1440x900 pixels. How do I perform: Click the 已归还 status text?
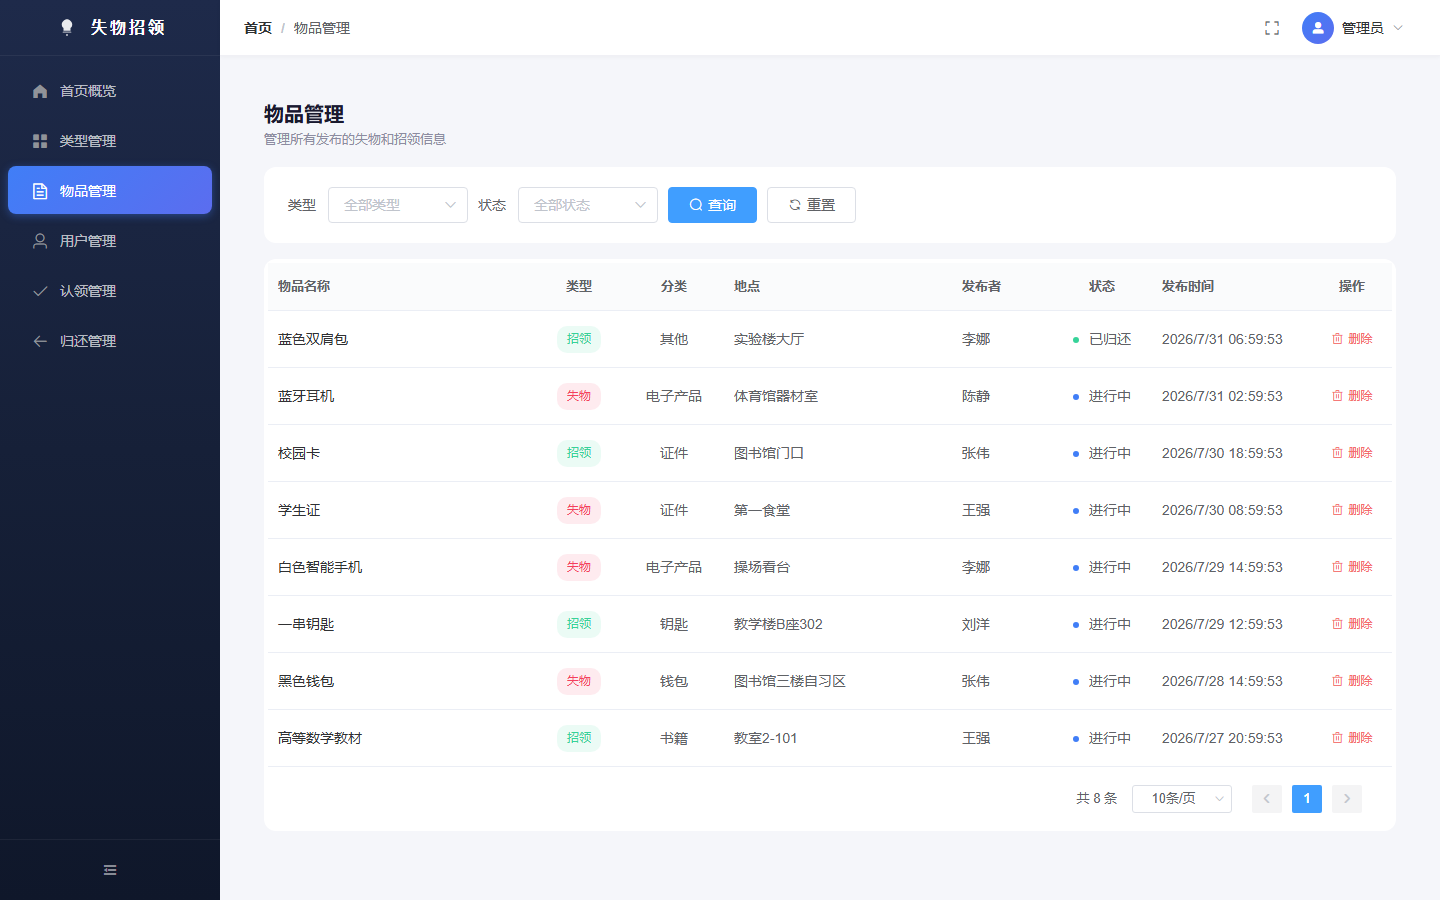click(1110, 339)
